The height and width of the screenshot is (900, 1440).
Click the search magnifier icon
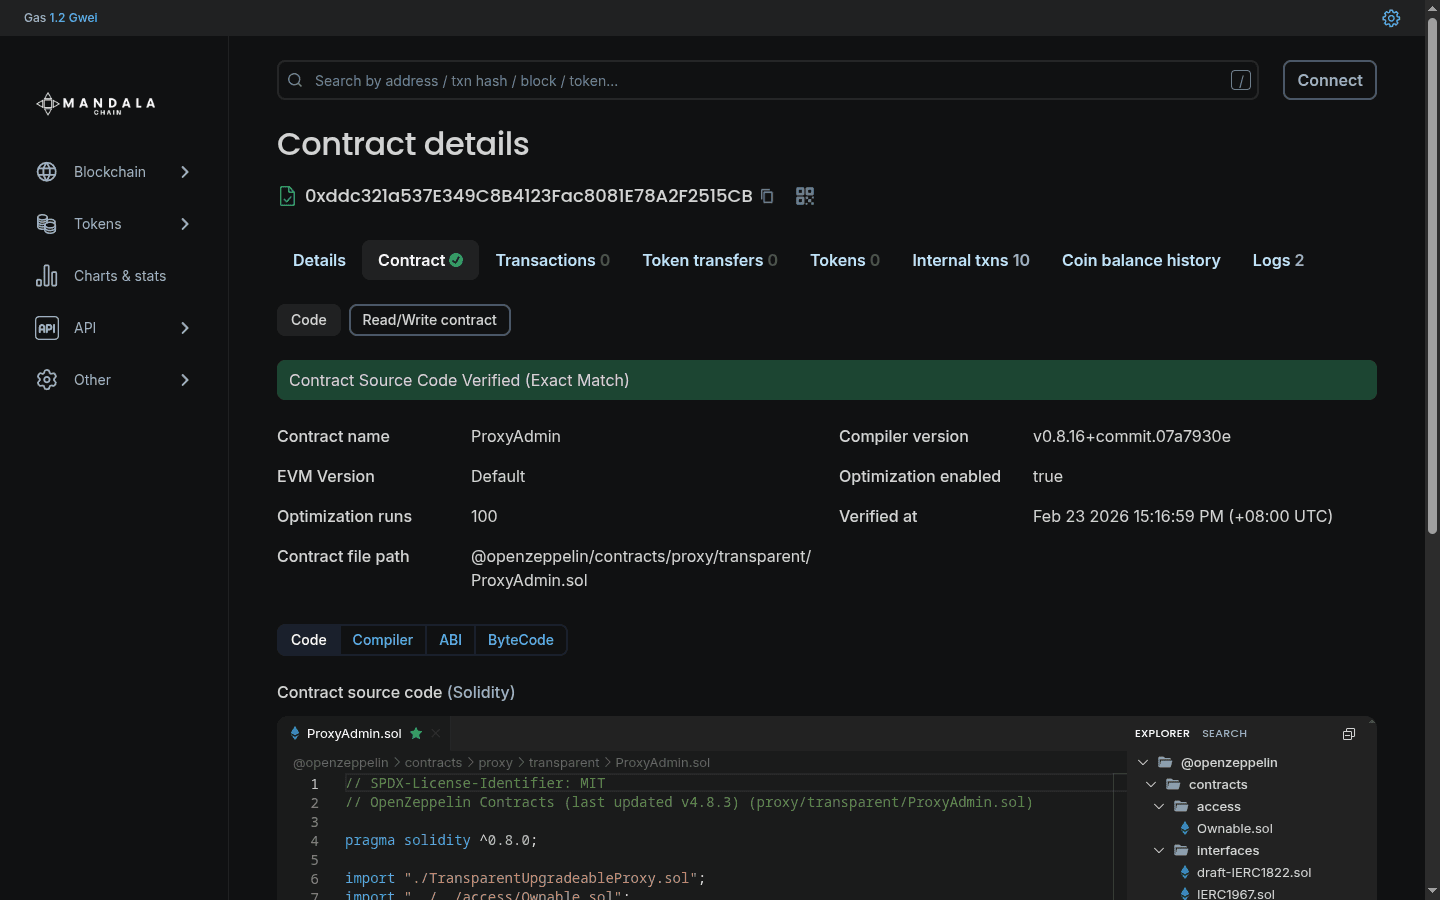tap(295, 80)
